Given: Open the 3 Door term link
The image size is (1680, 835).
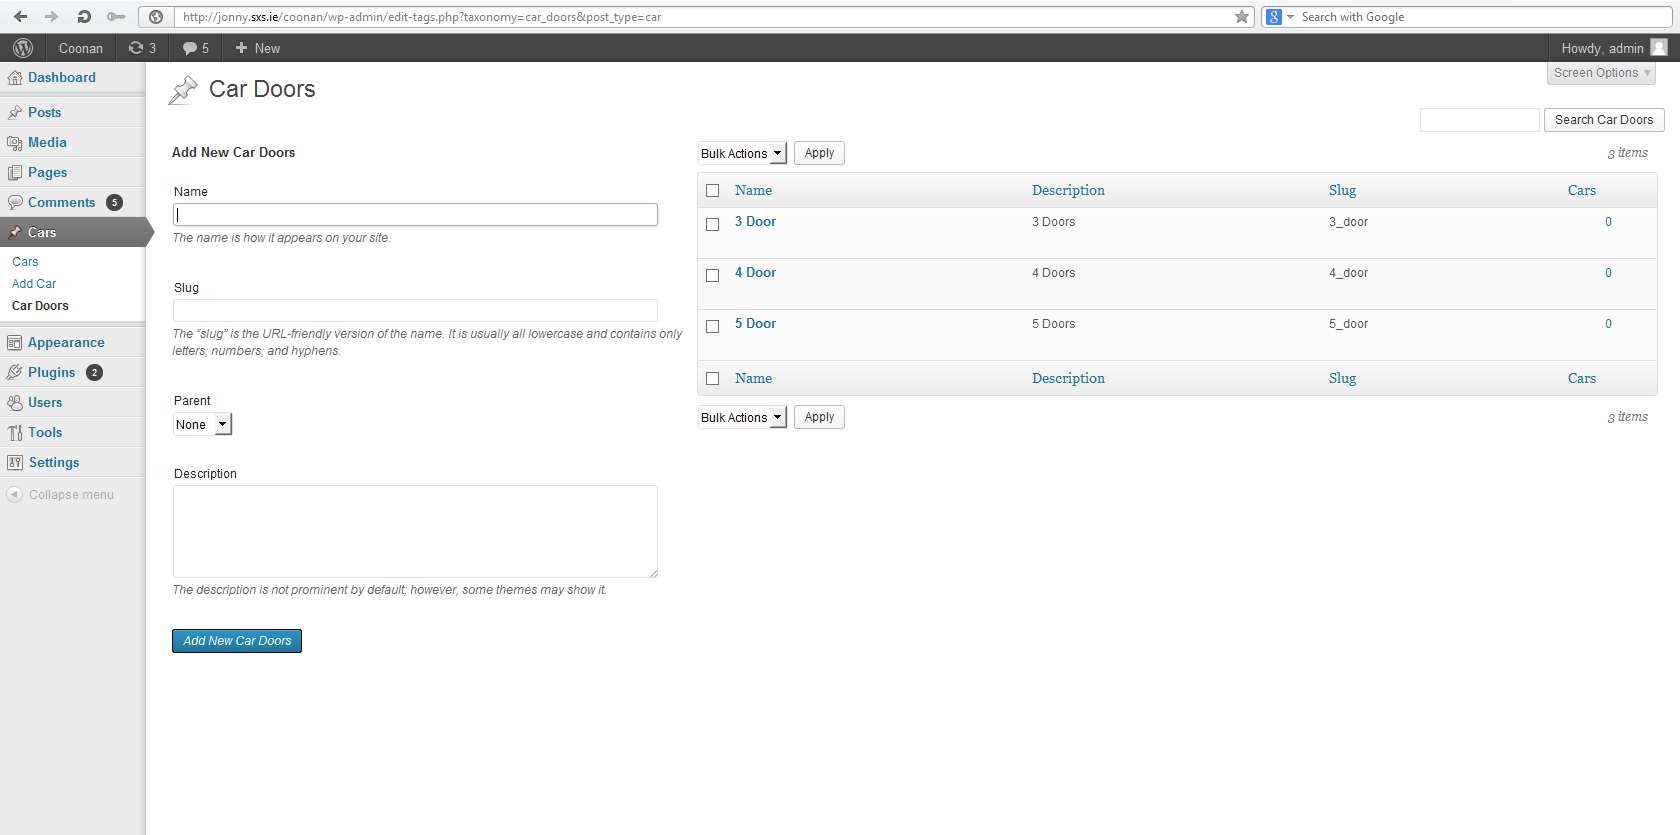Looking at the screenshot, I should coord(755,222).
